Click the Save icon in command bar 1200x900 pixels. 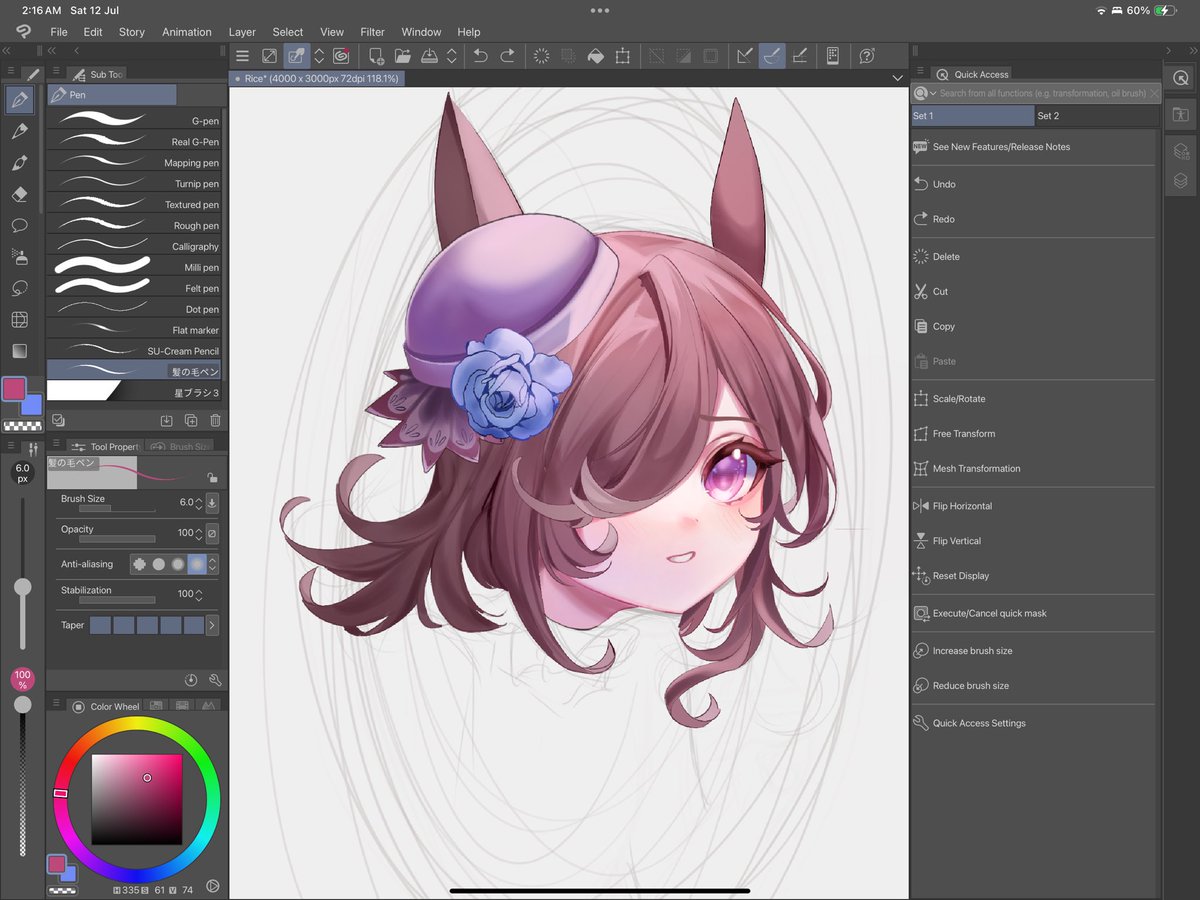point(429,56)
